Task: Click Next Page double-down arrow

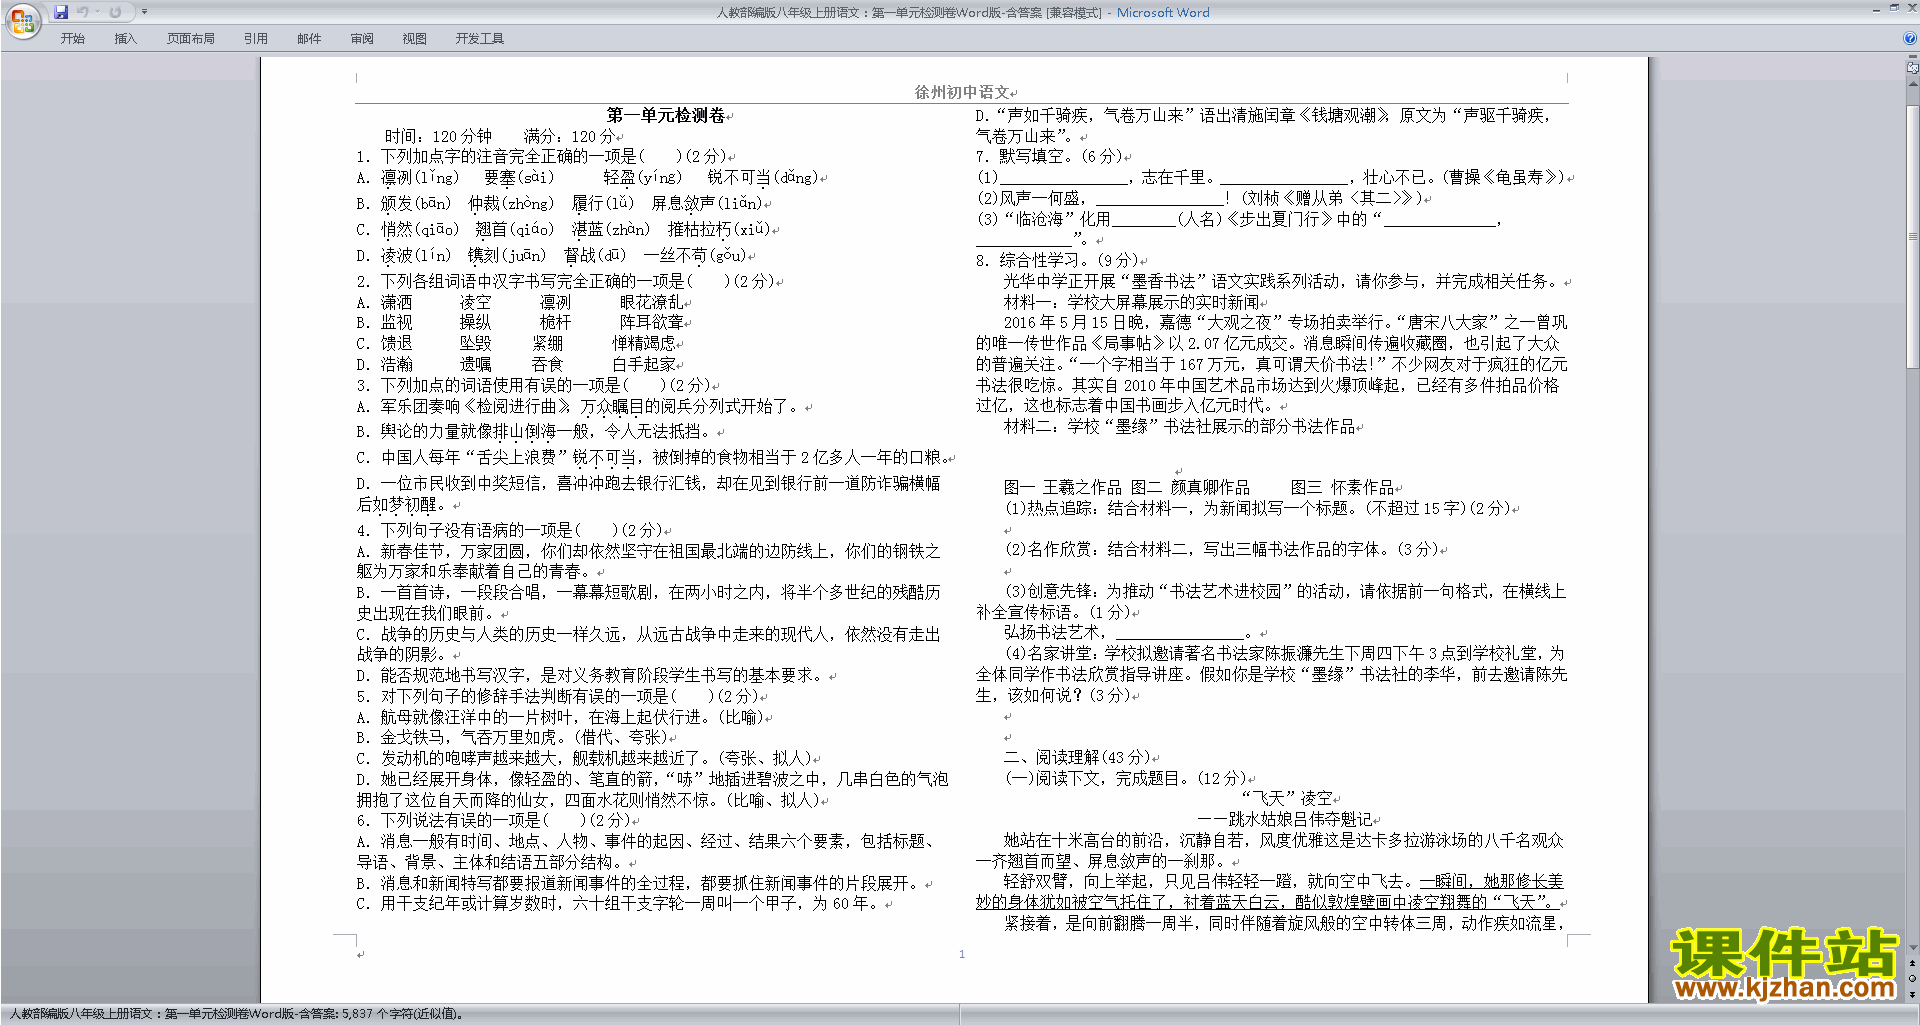Action: (x=1913, y=994)
